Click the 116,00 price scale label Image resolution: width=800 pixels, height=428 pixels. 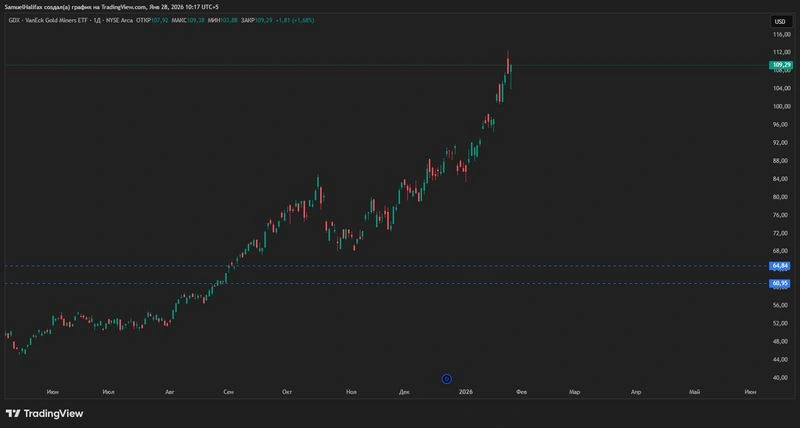tap(781, 34)
